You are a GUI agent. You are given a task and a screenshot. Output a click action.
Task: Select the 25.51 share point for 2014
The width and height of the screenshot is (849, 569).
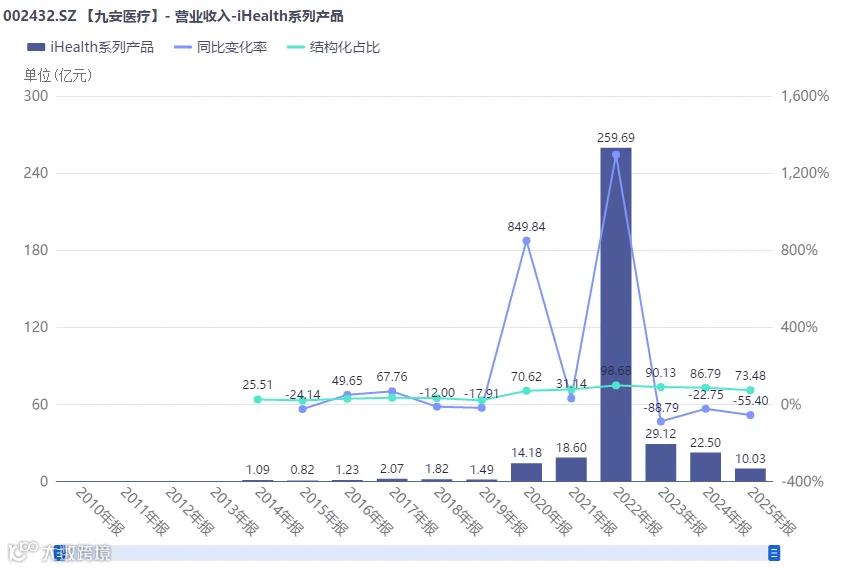pyautogui.click(x=258, y=400)
